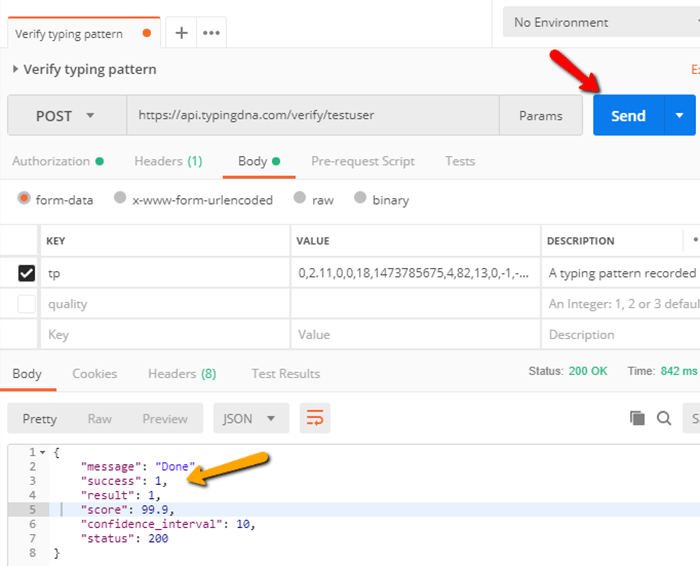The image size is (700, 566).
Task: Open the response Headers (8) tab
Action: (182, 374)
